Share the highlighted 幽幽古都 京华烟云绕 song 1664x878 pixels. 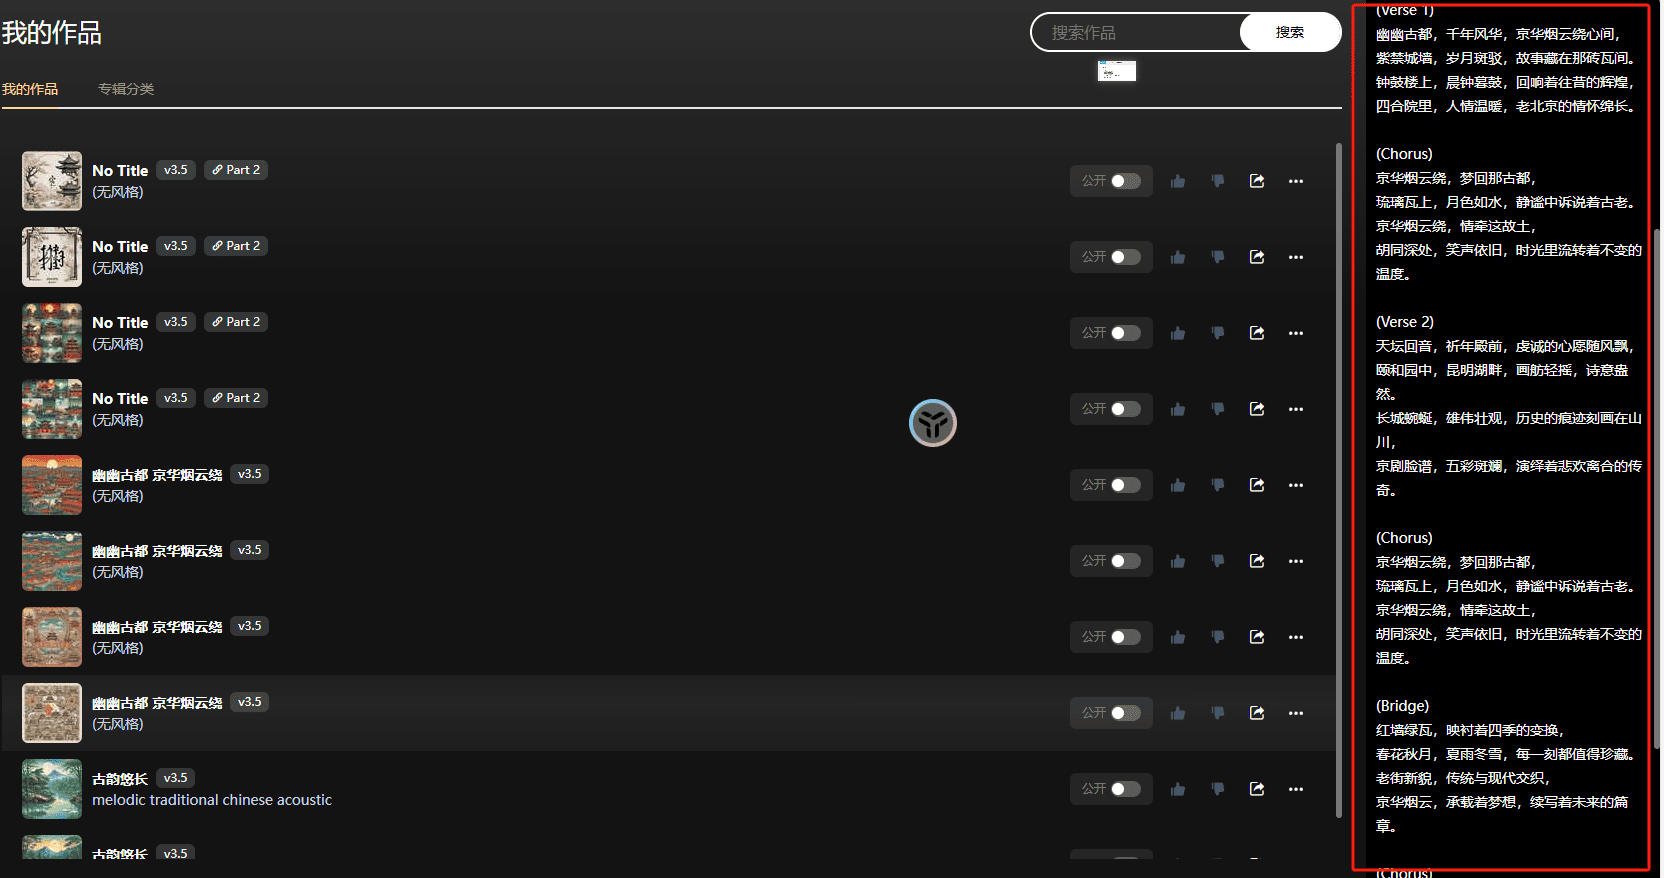(x=1257, y=713)
